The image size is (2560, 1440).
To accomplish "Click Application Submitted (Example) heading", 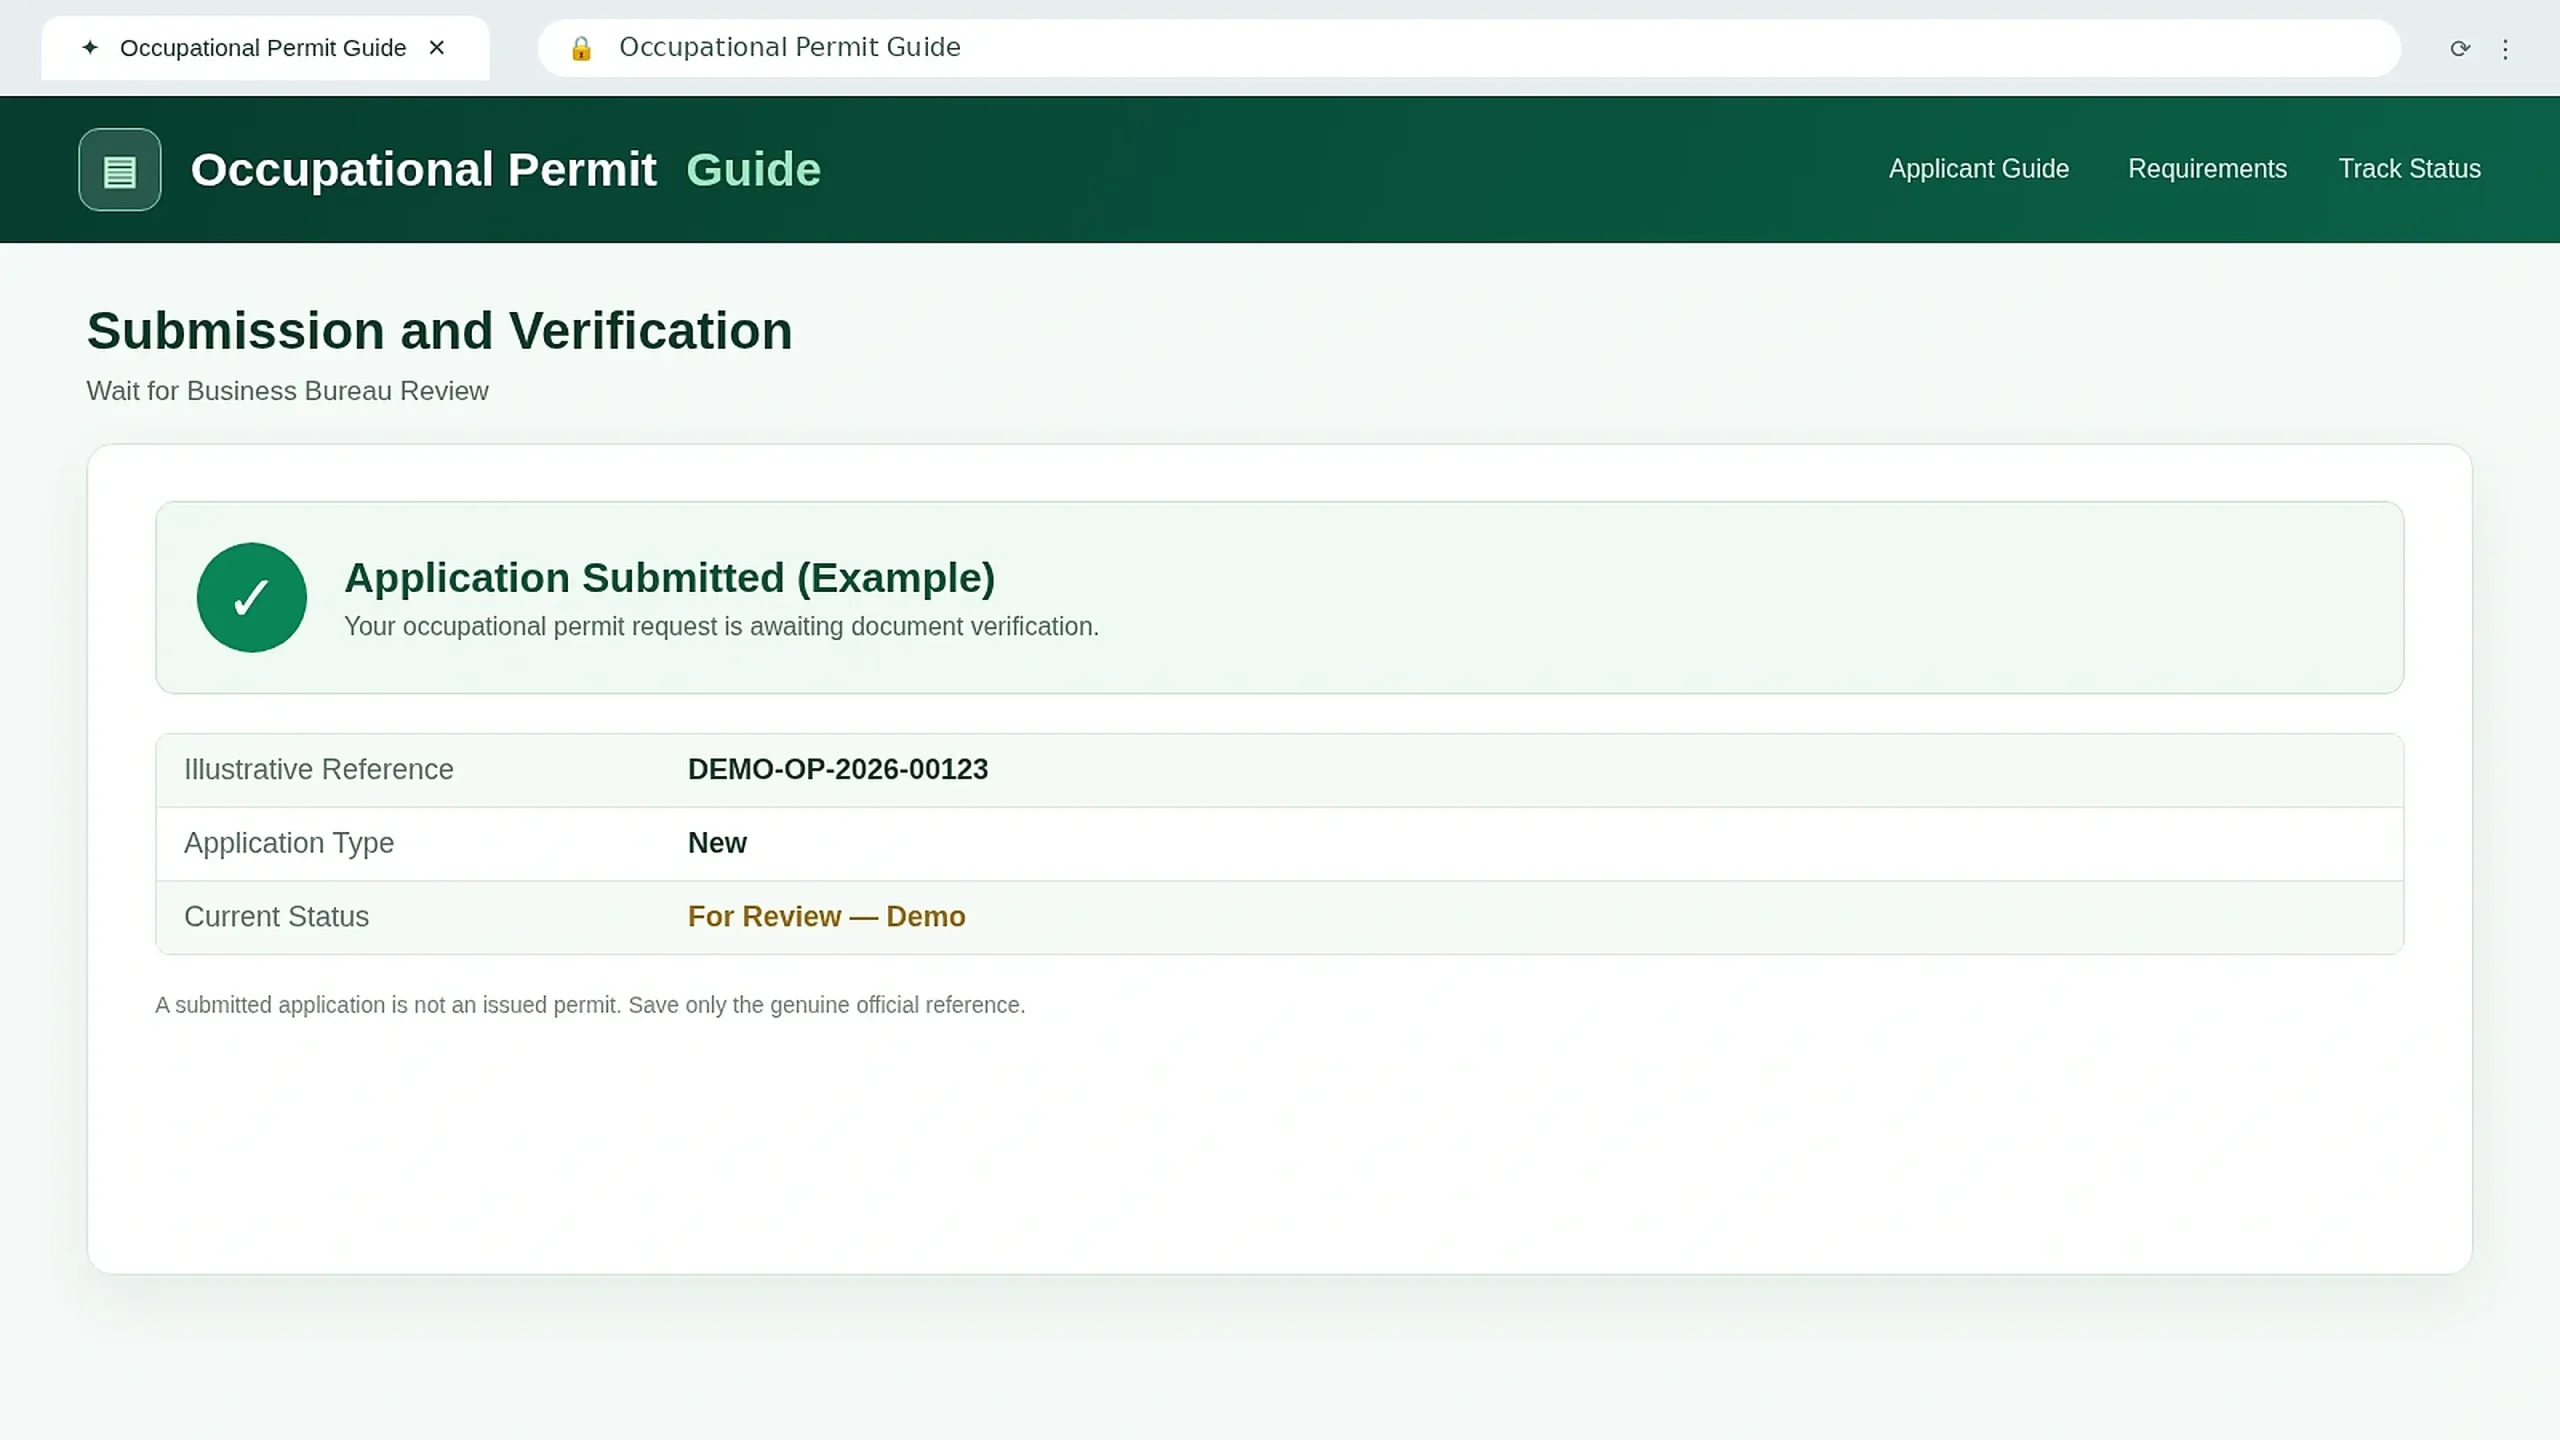I will pos(670,578).
